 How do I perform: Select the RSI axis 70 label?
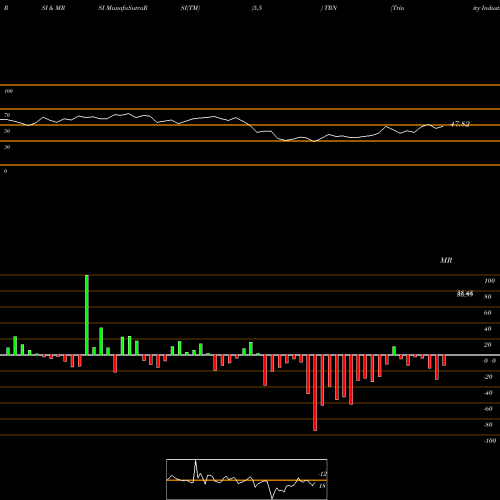click(x=7, y=115)
